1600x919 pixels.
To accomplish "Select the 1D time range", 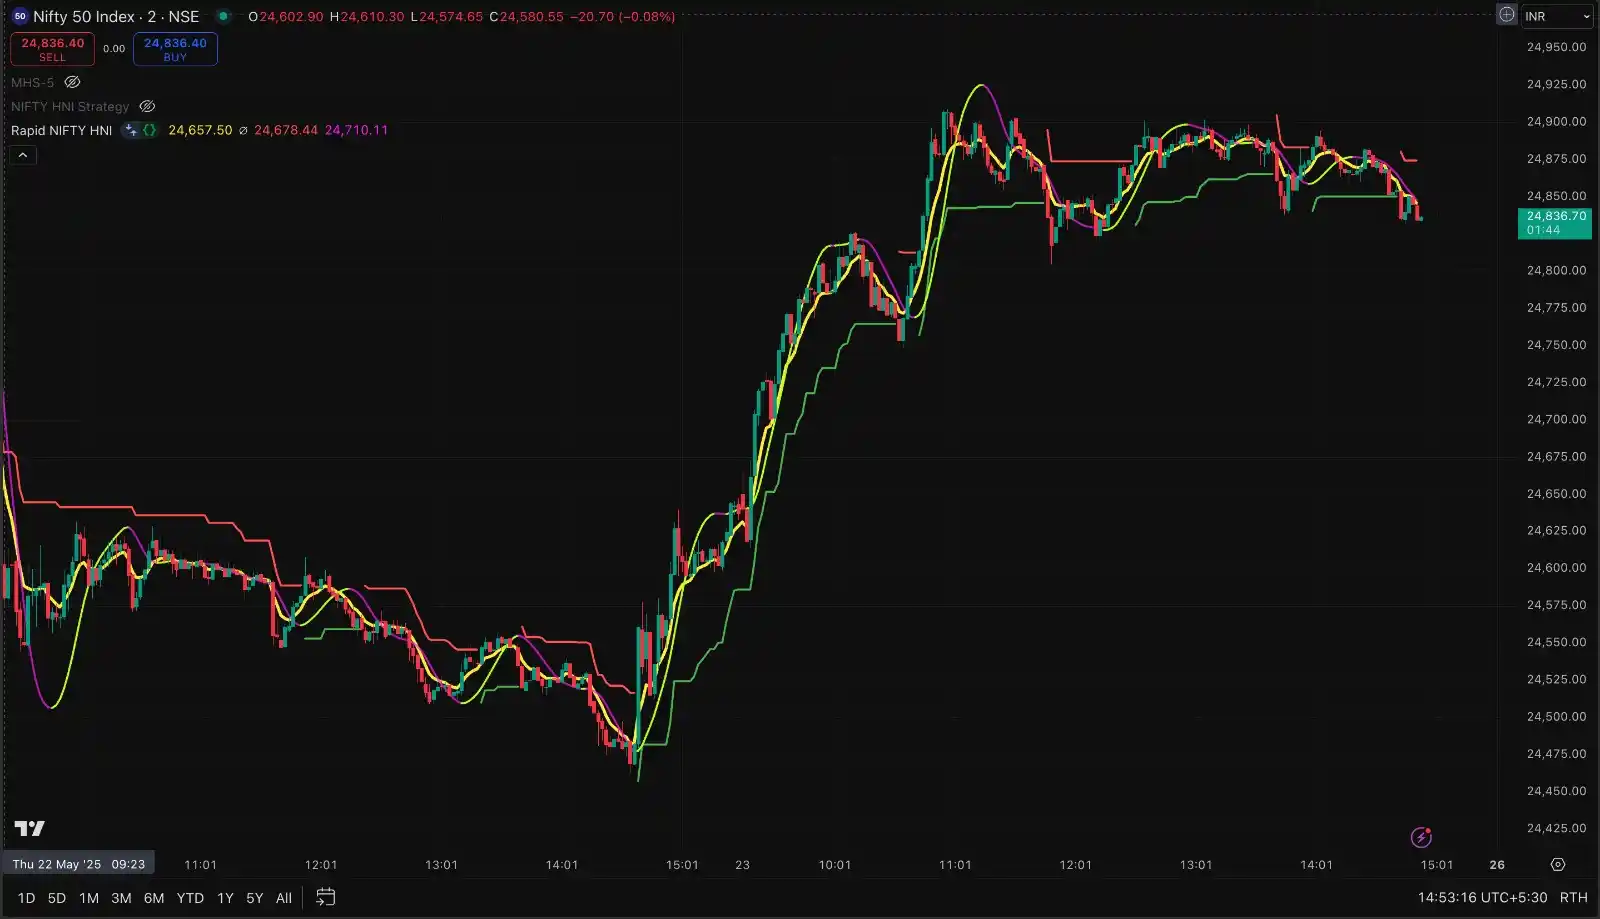I will (26, 898).
